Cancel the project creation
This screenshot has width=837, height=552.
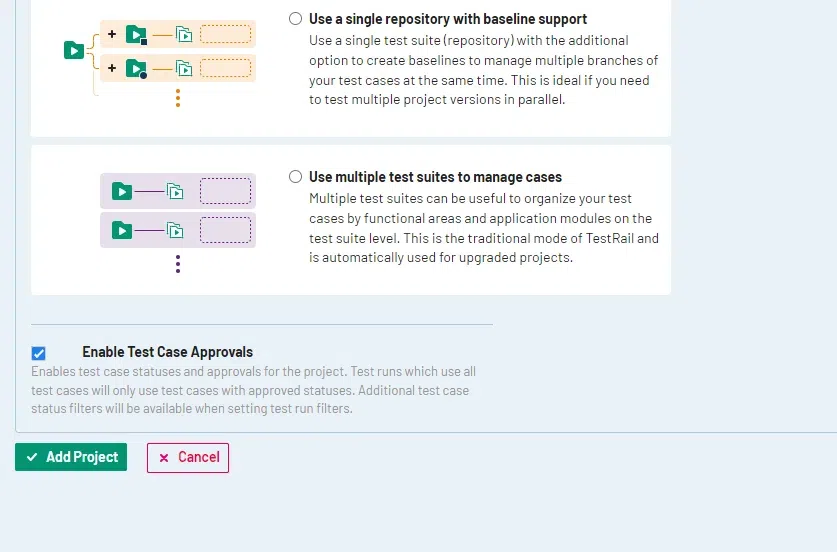(188, 457)
